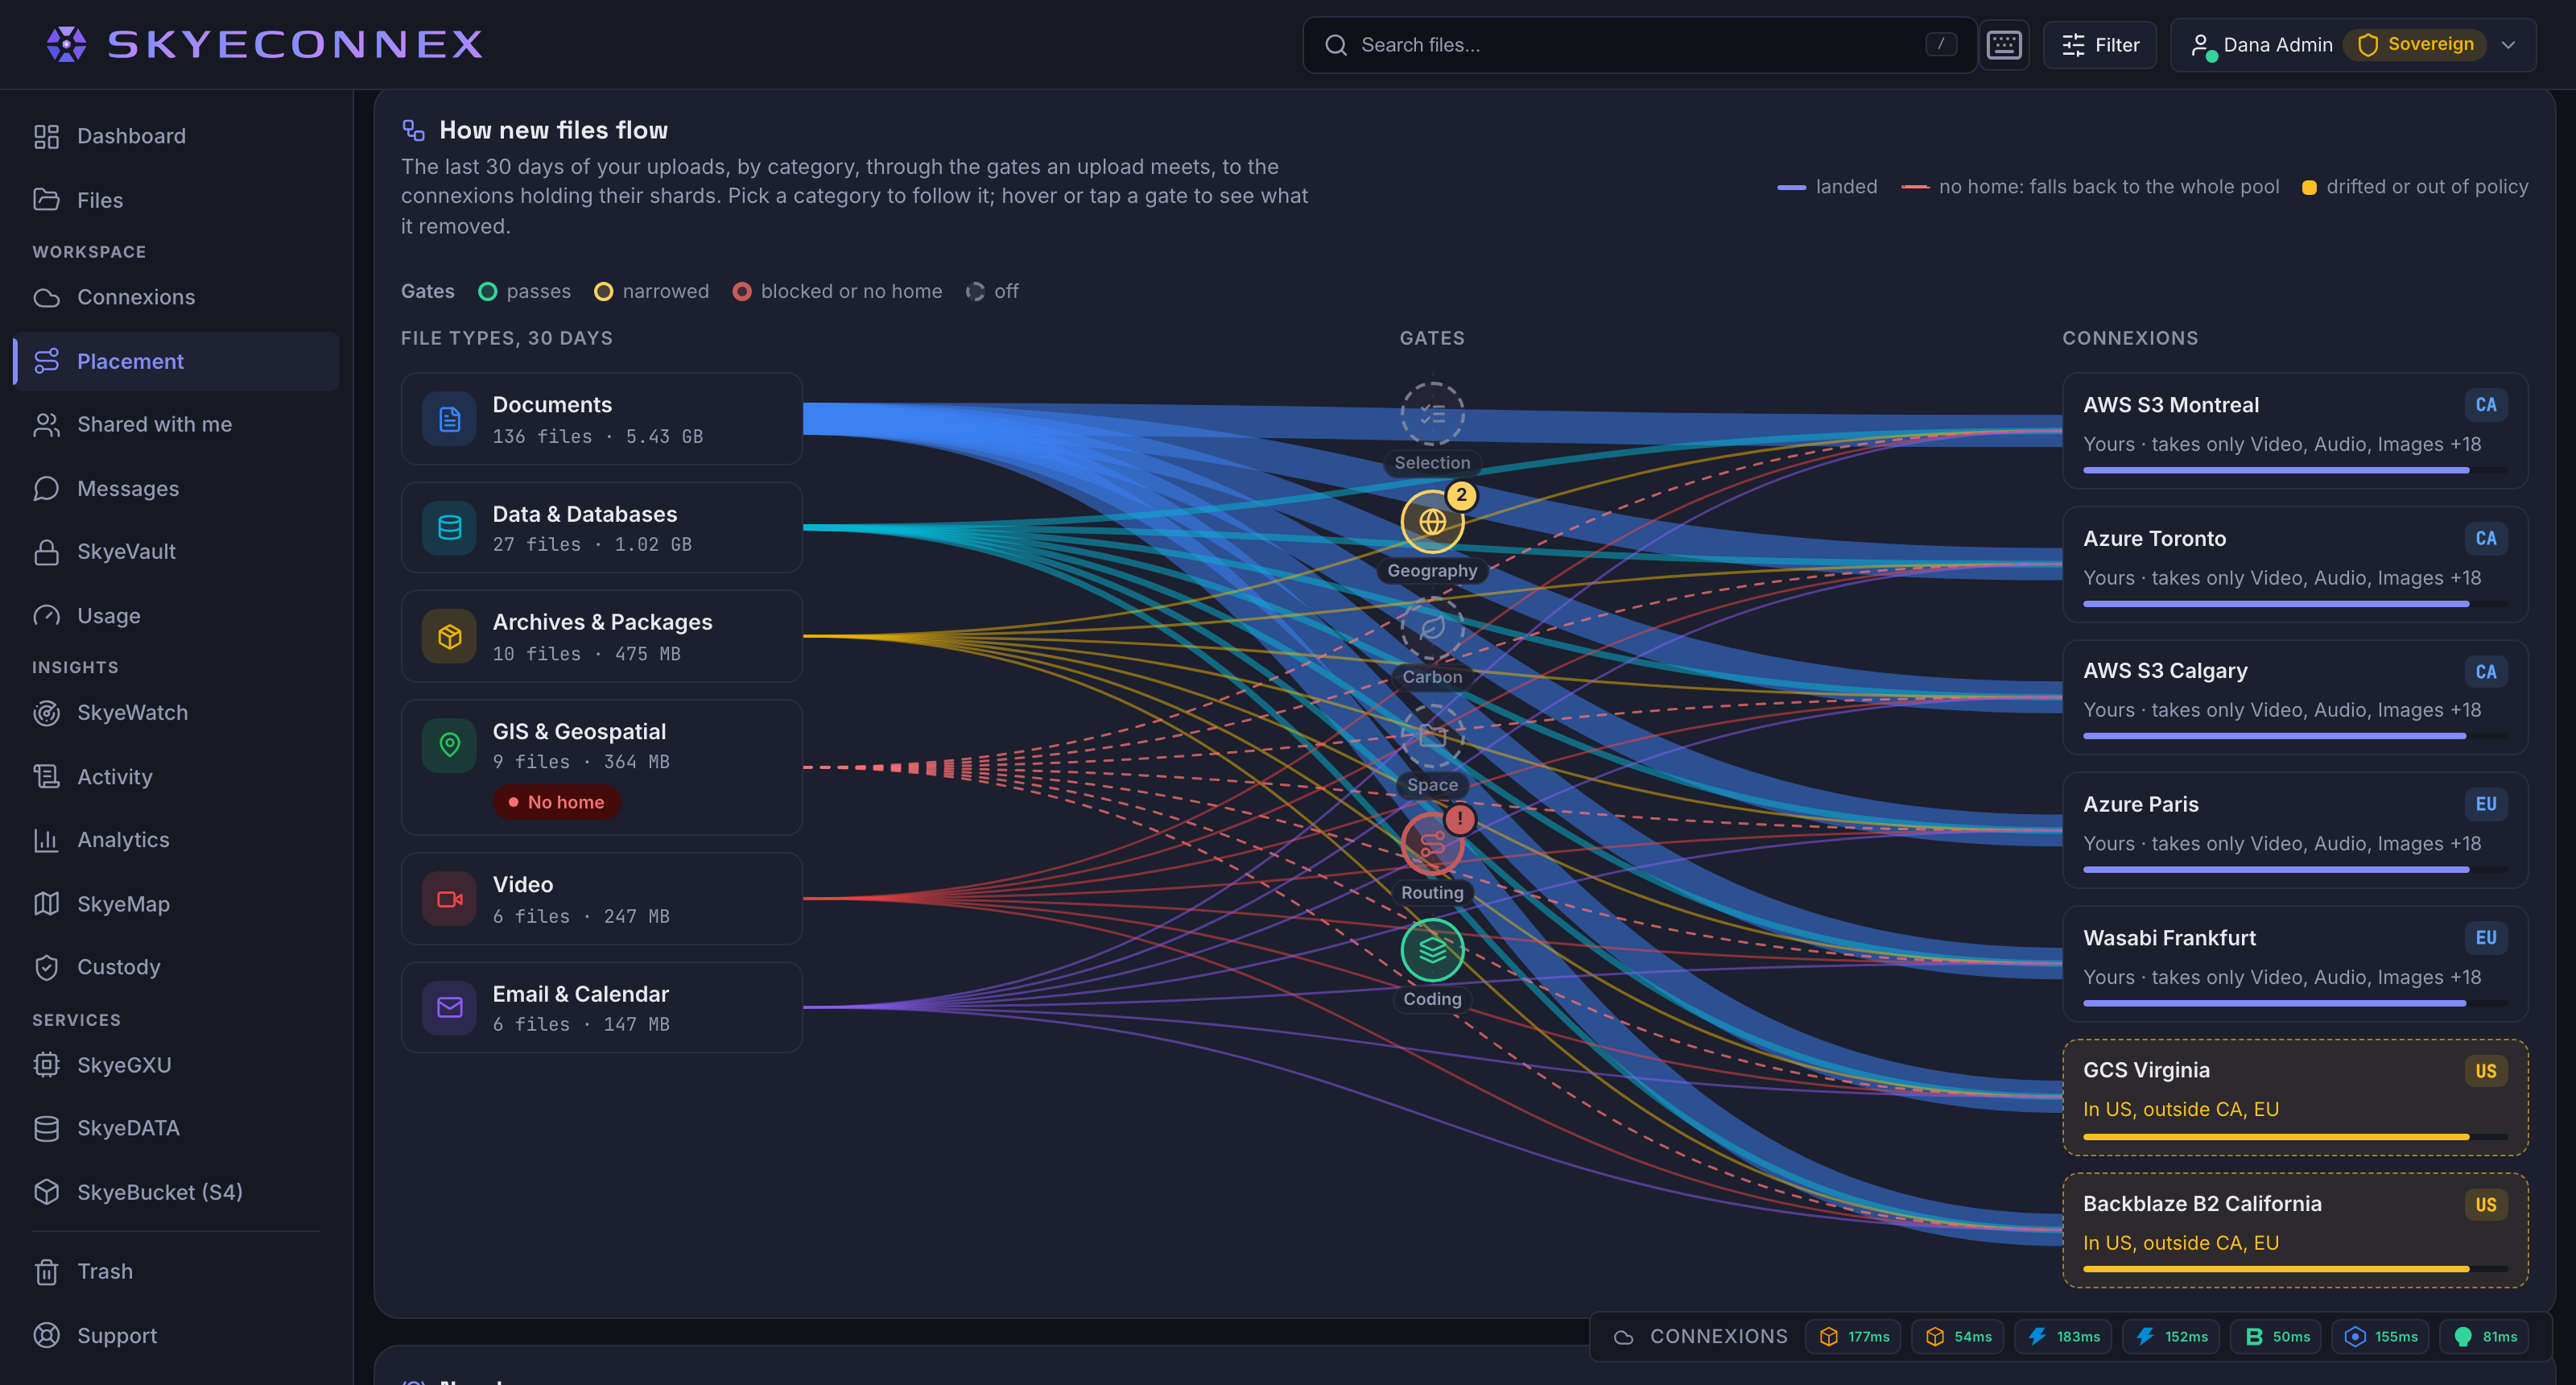Image resolution: width=2576 pixels, height=1385 pixels.
Task: Click the GIS & Geospatial pin icon
Action: pyautogui.click(x=449, y=745)
